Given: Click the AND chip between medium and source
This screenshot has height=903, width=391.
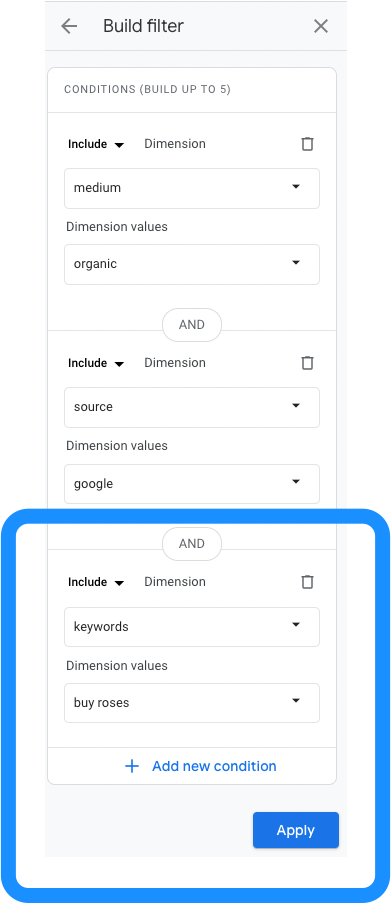Looking at the screenshot, I should pyautogui.click(x=192, y=325).
